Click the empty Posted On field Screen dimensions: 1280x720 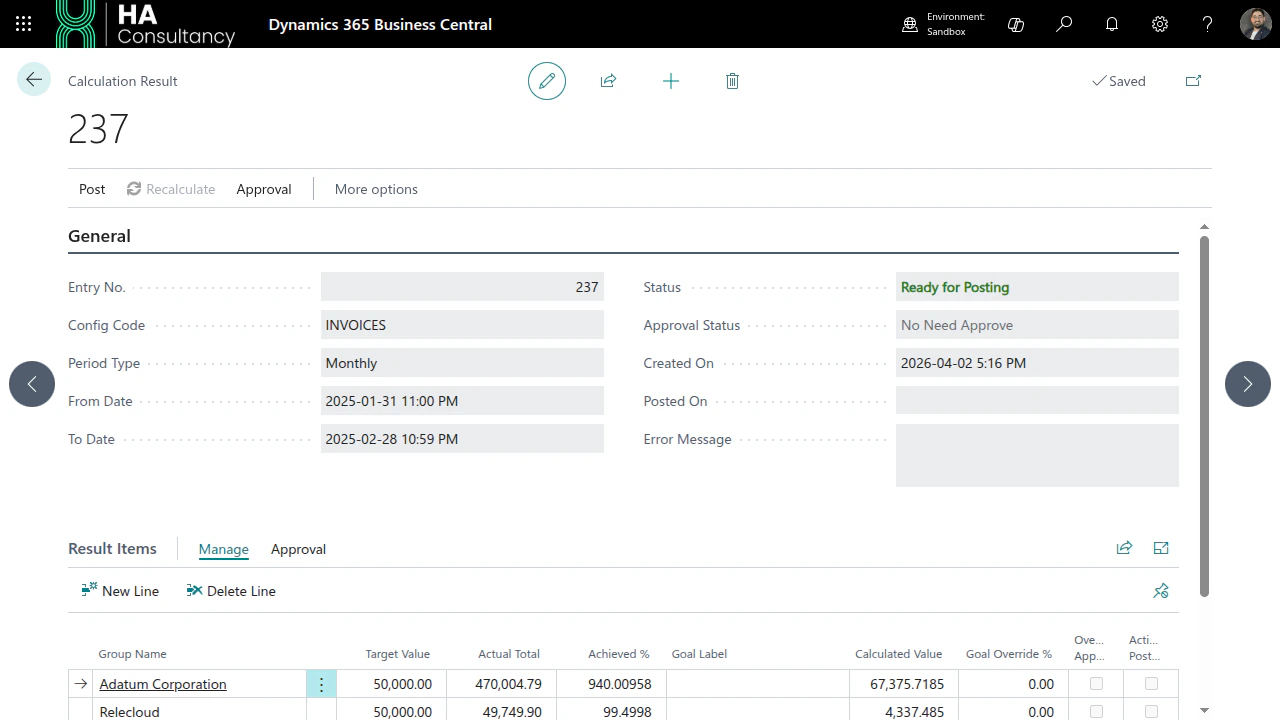1037,401
